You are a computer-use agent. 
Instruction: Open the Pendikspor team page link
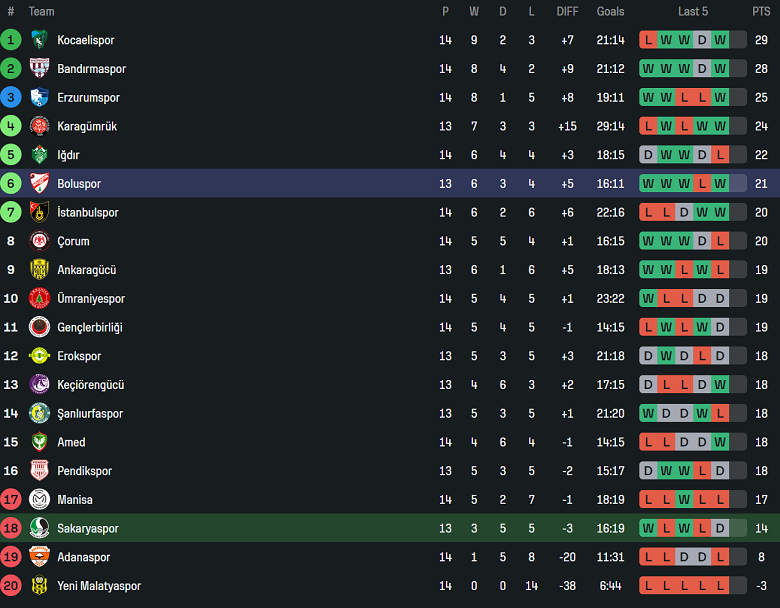(x=84, y=471)
